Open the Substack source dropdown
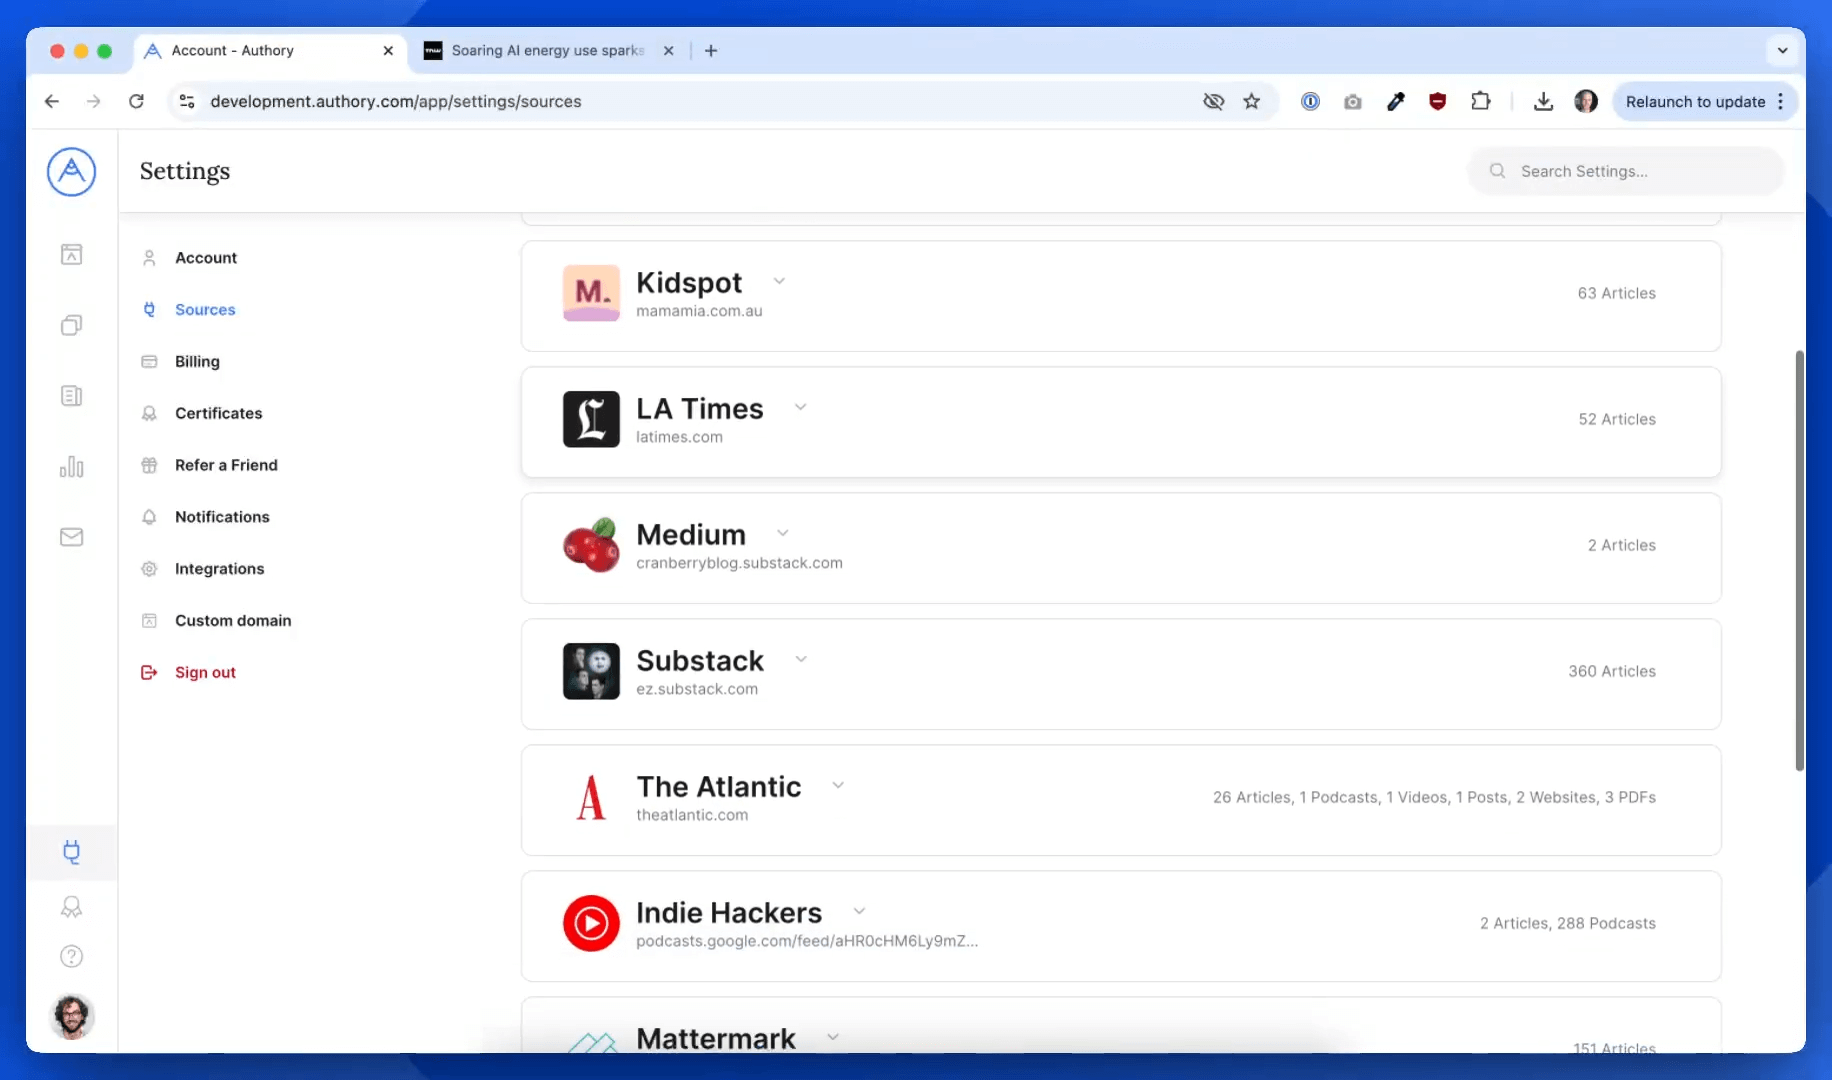 (x=801, y=659)
